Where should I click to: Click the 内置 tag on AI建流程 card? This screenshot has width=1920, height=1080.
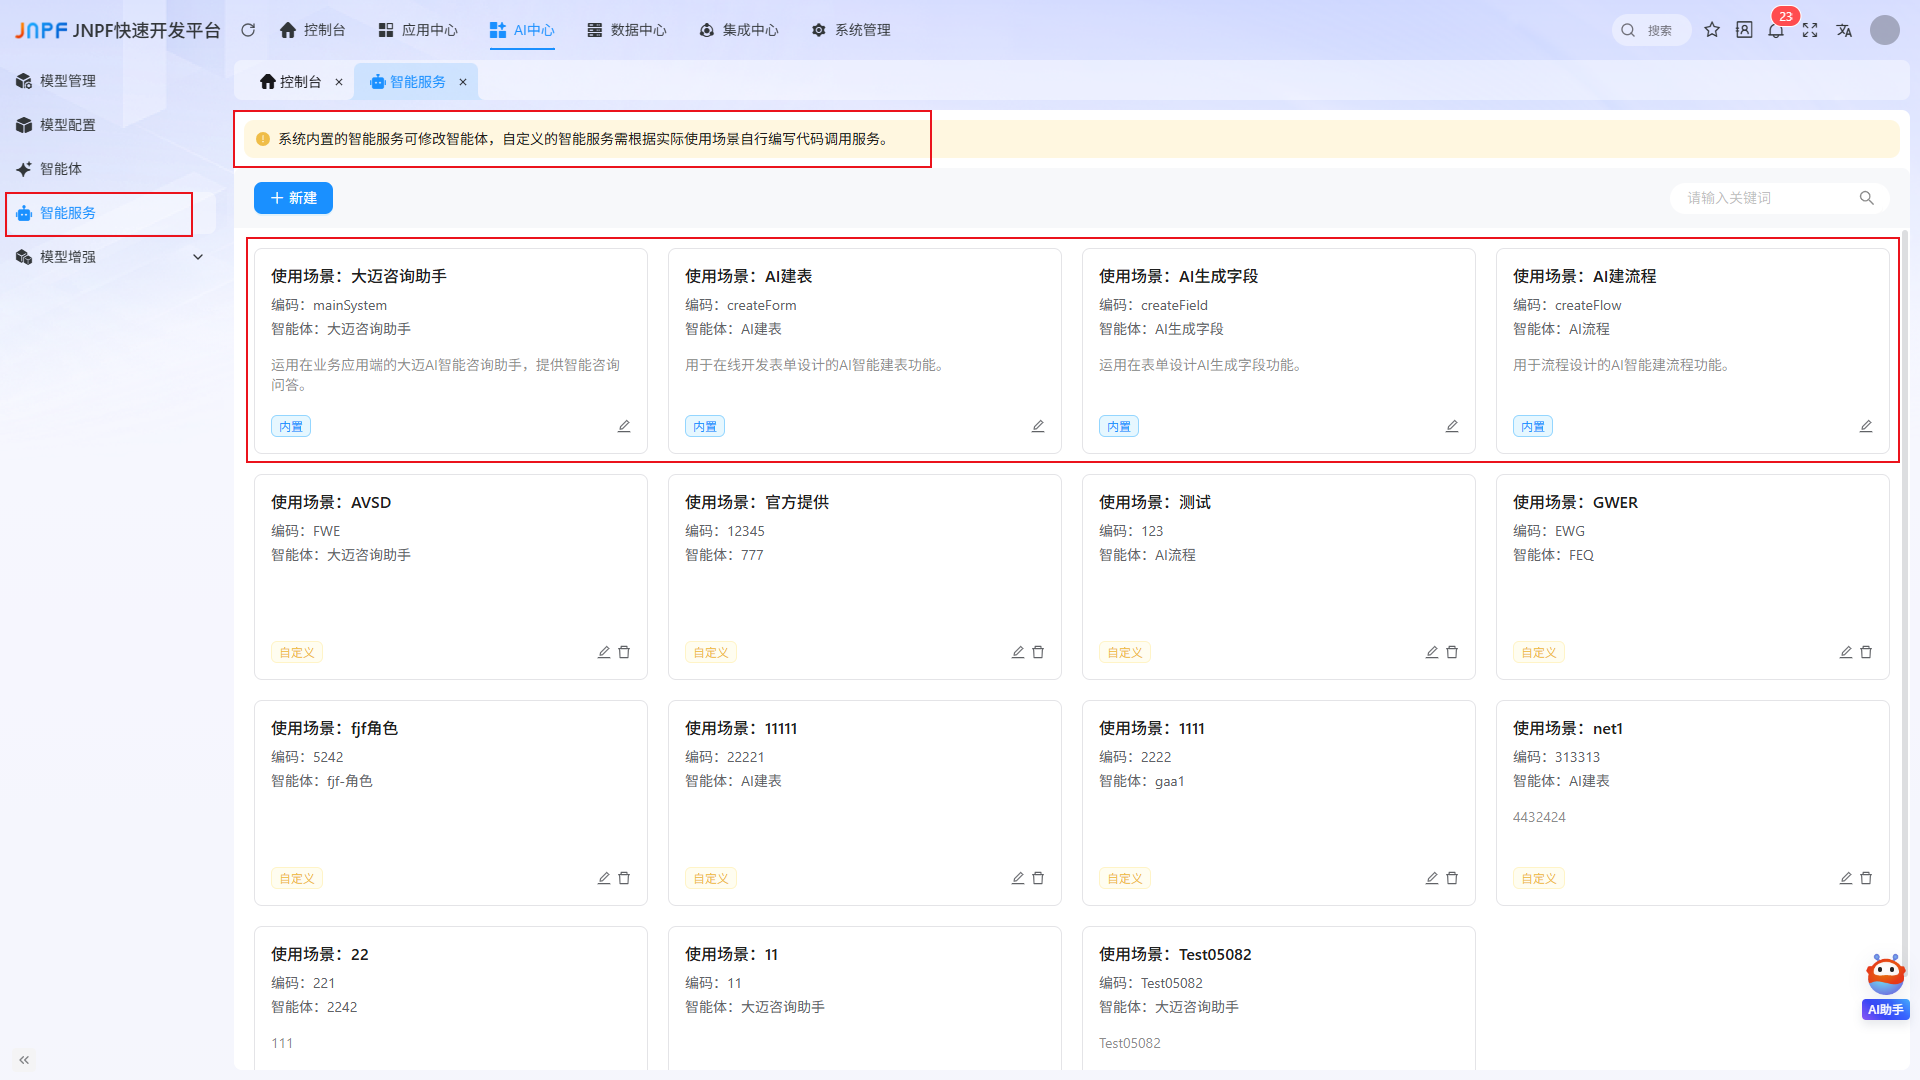click(1533, 427)
